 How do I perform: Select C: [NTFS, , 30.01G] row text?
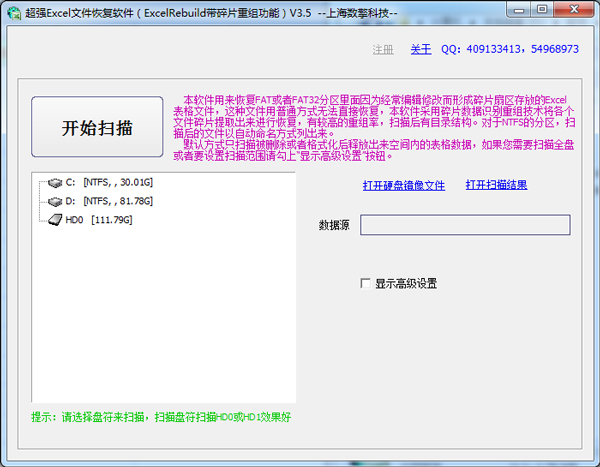point(109,183)
